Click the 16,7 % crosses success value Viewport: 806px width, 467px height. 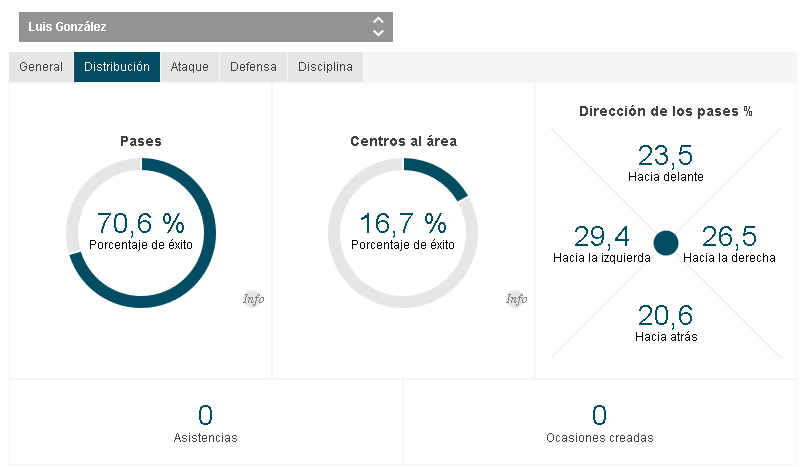click(x=403, y=223)
